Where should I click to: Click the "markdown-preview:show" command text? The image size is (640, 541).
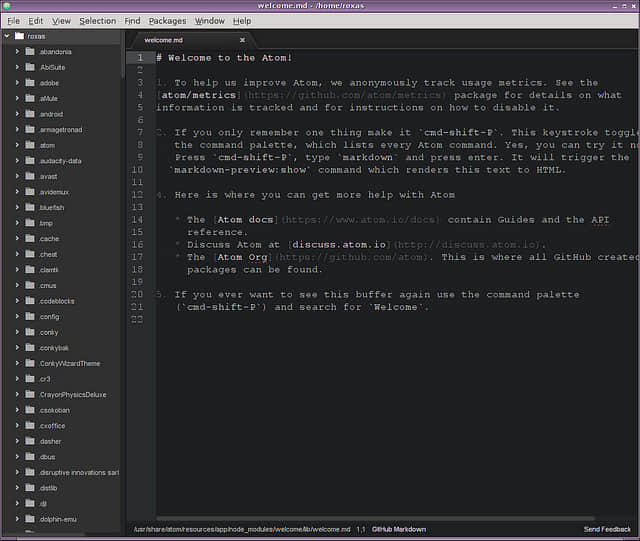tap(240, 170)
